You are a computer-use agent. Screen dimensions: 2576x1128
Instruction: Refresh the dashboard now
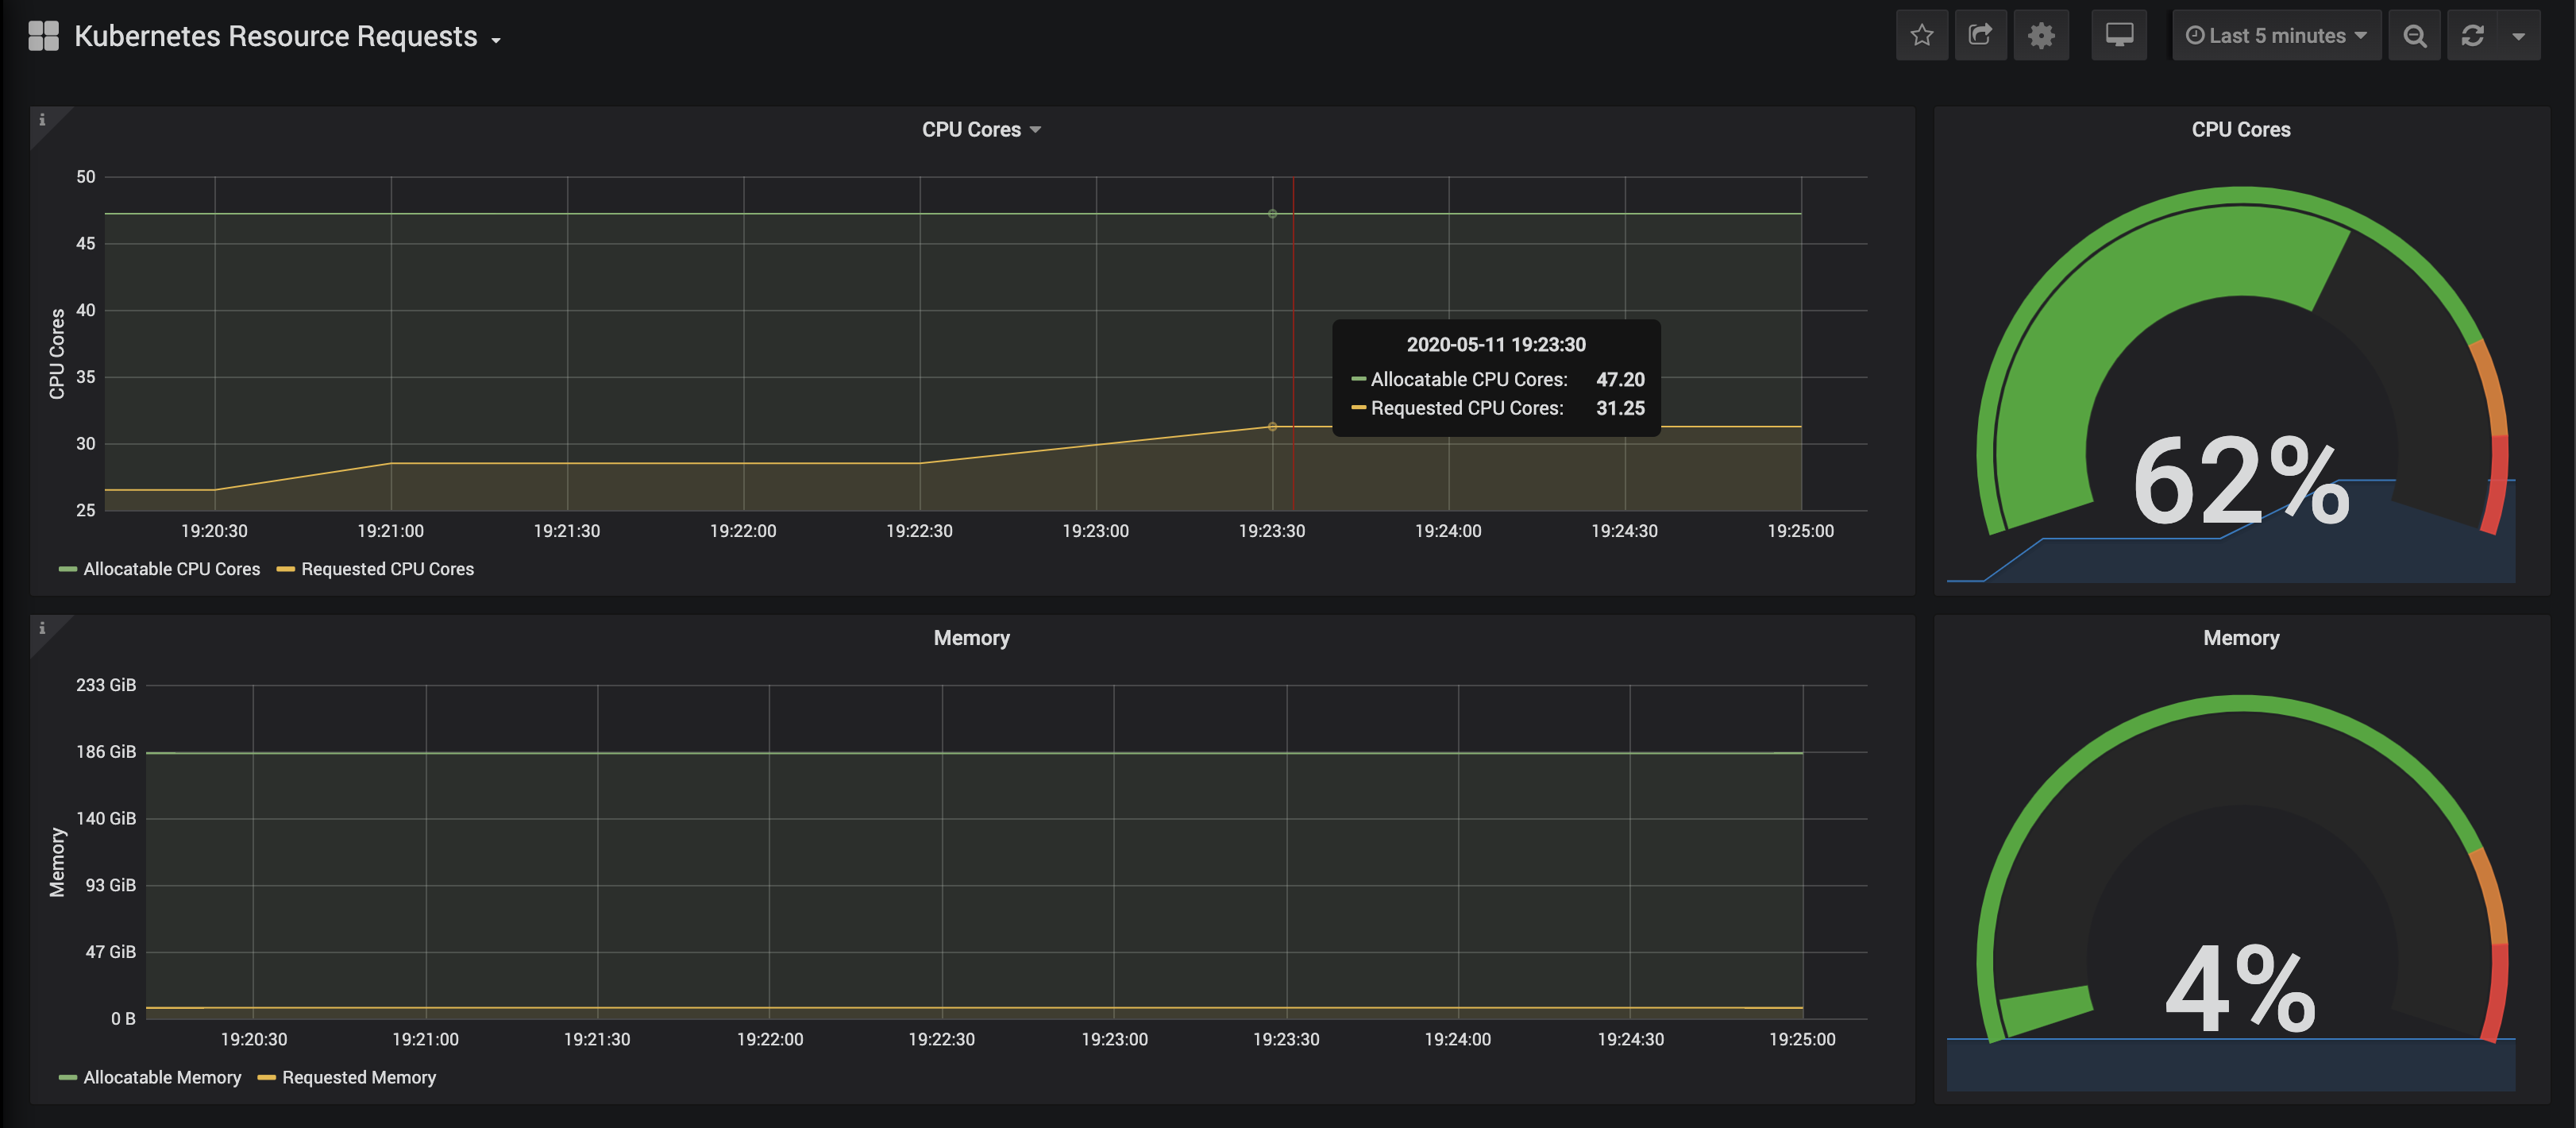click(x=2472, y=36)
